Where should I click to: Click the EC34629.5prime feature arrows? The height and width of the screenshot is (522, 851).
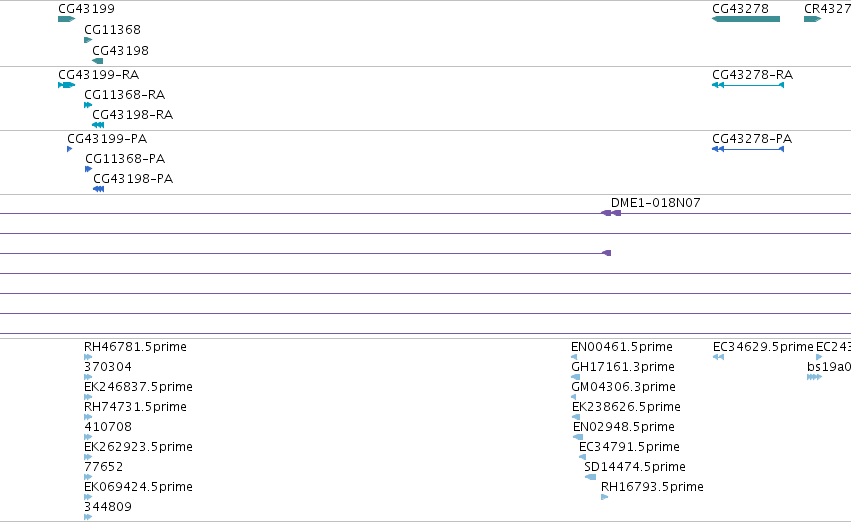718,357
